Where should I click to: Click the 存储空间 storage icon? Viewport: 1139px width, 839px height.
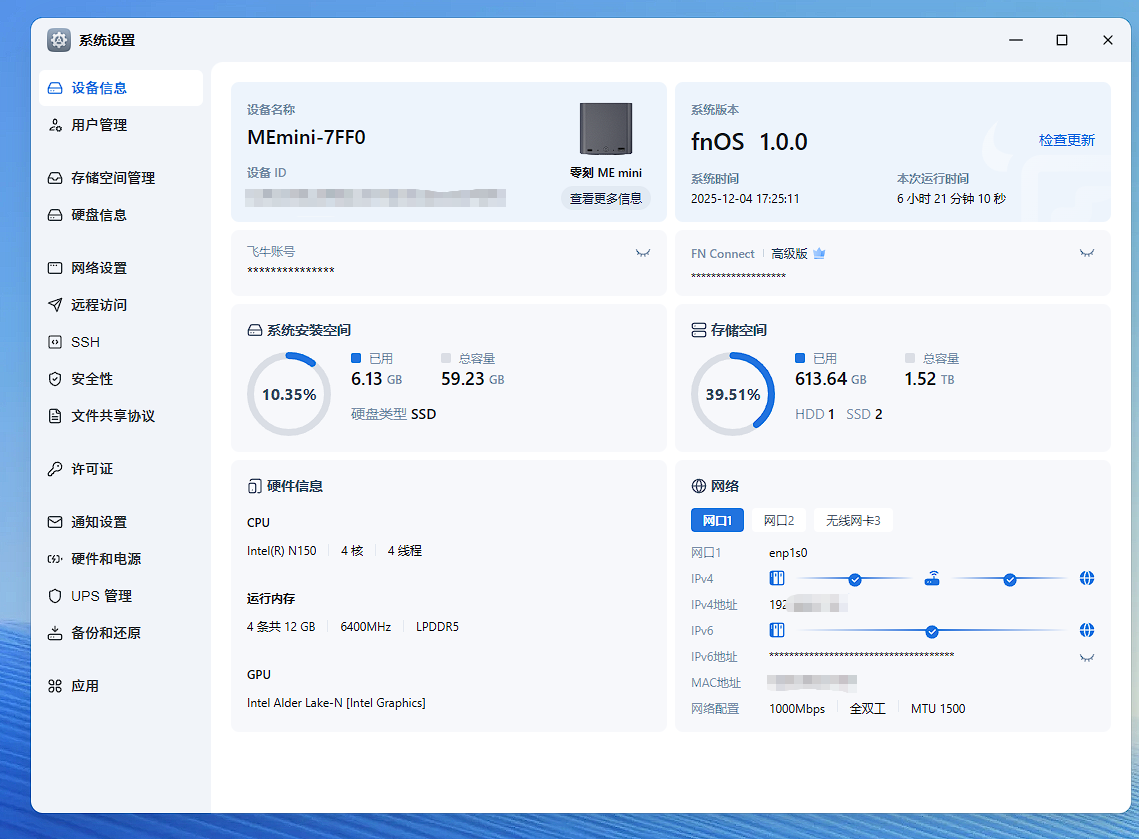(x=699, y=330)
